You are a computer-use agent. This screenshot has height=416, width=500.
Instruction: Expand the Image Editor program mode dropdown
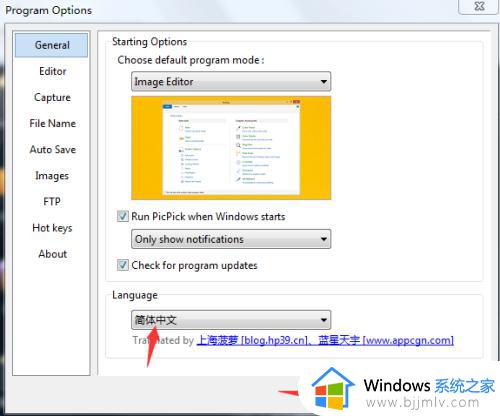pyautogui.click(x=231, y=81)
